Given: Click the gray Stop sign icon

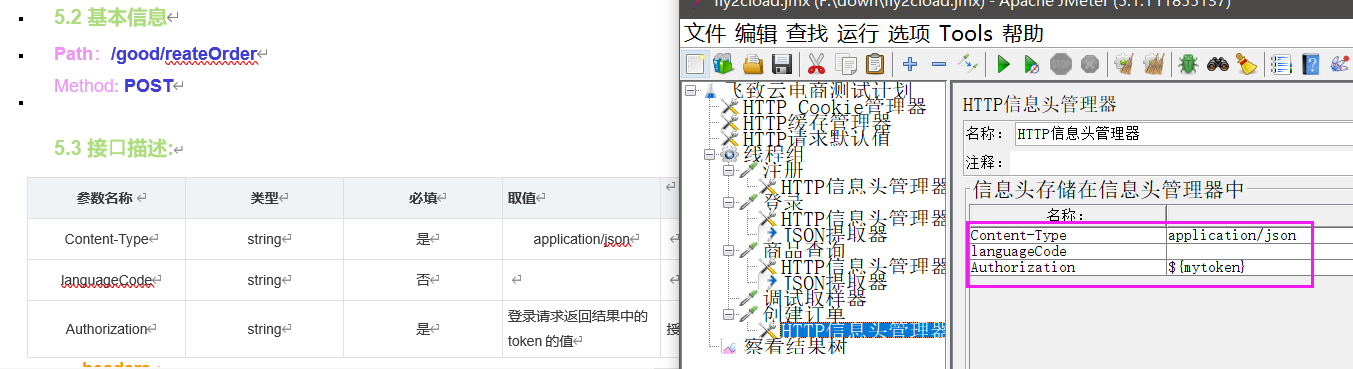Looking at the screenshot, I should pos(1061,65).
